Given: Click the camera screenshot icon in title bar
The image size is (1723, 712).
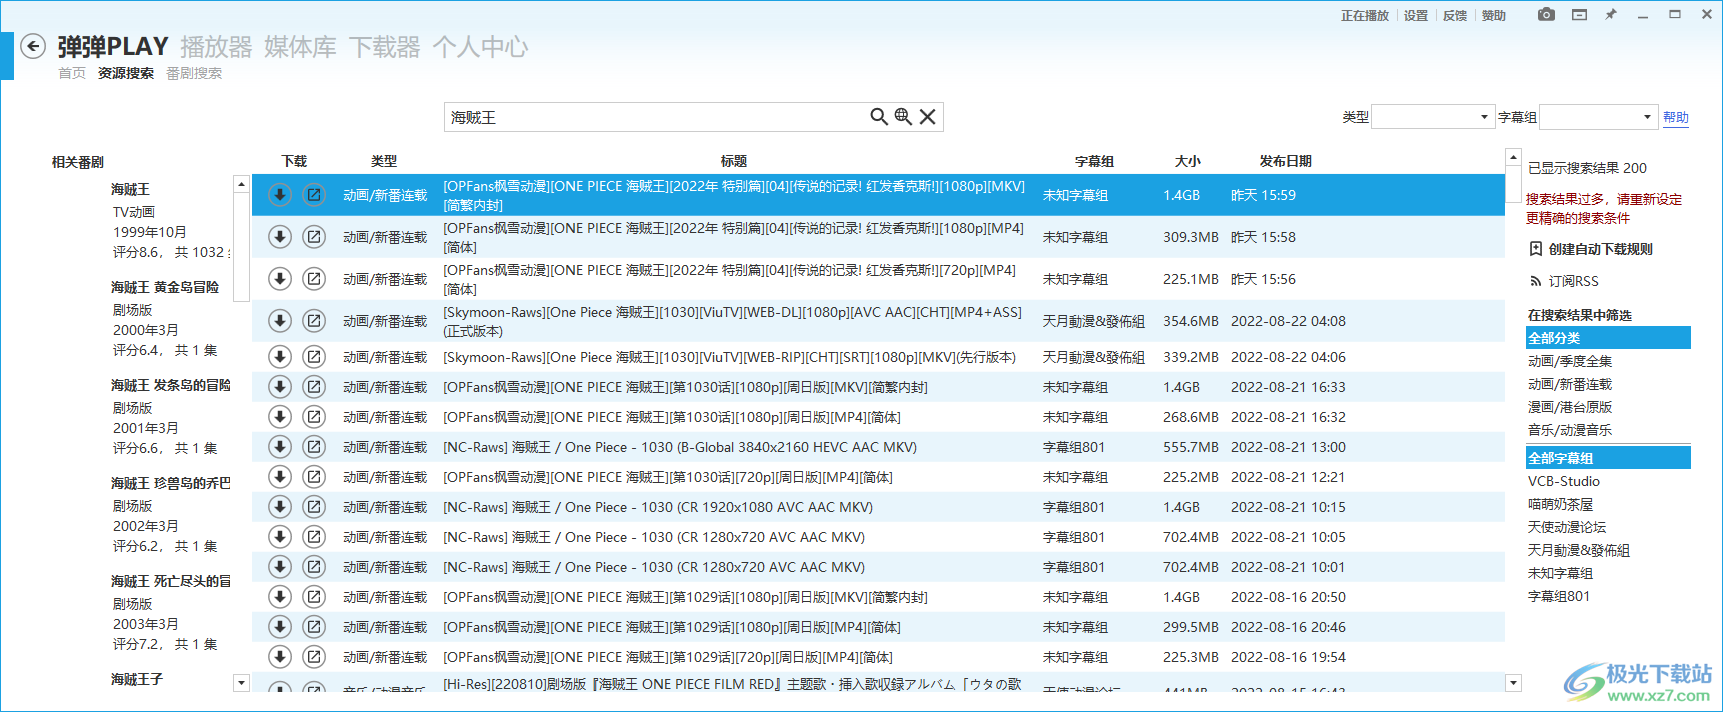Looking at the screenshot, I should point(1546,15).
